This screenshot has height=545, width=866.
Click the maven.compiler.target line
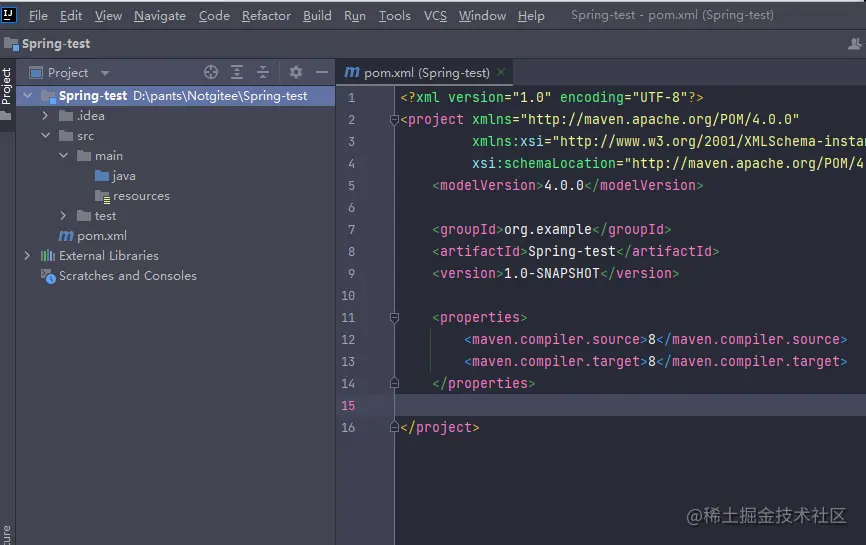656,362
